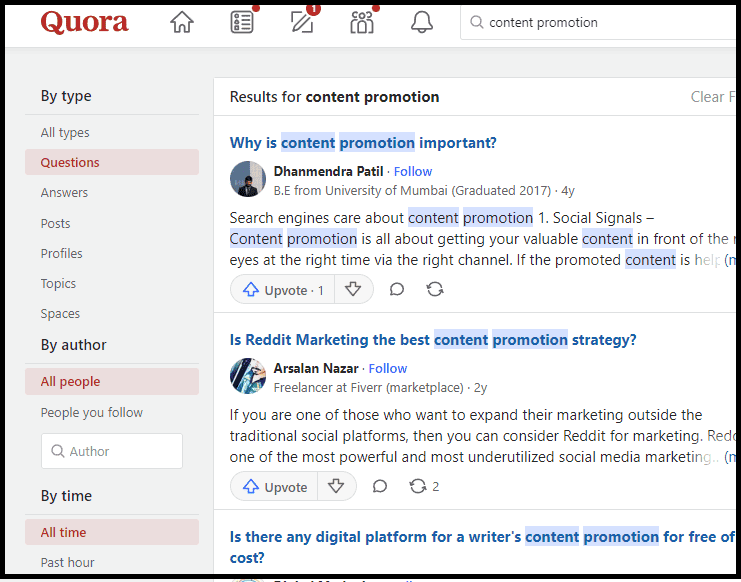
Task: Filter results by Posts
Action: (x=55, y=223)
